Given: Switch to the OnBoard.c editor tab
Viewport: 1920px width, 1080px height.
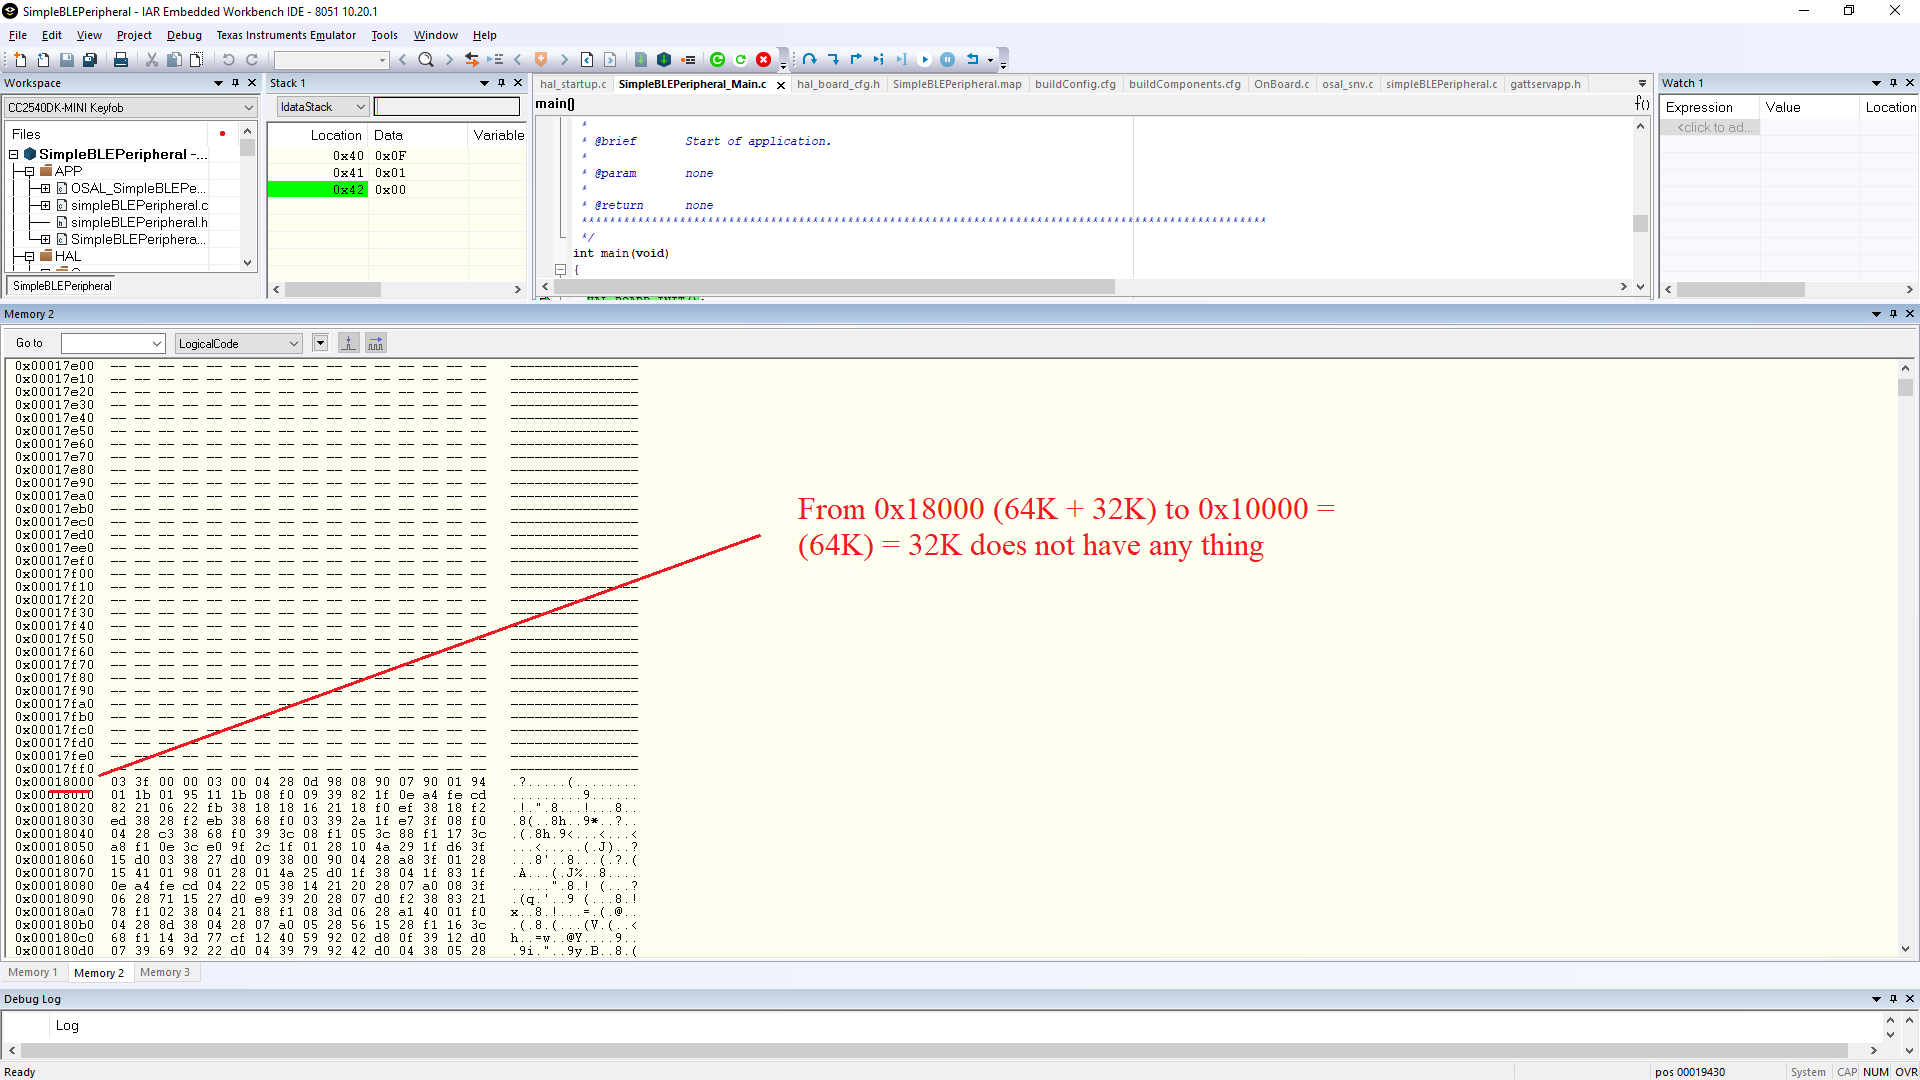Looking at the screenshot, I should pos(1281,84).
